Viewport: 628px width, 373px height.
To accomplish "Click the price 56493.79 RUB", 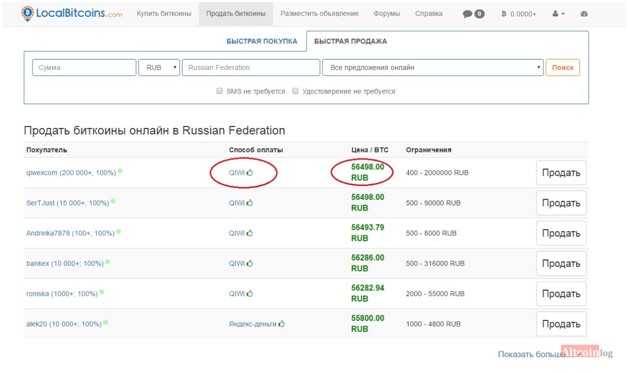I will coord(368,233).
